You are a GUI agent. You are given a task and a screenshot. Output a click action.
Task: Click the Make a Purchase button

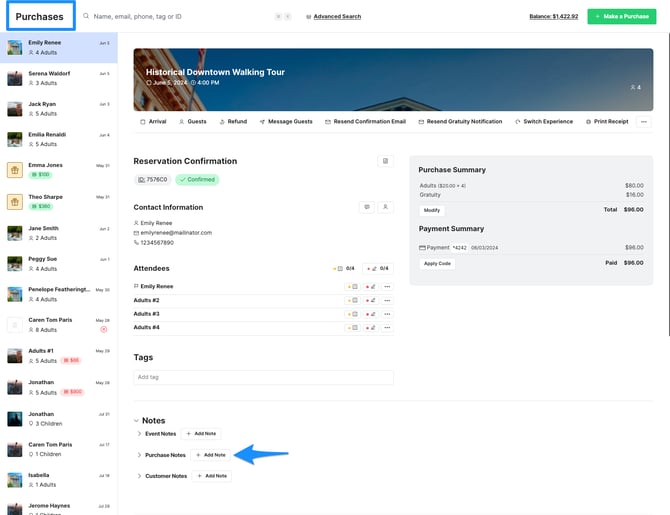pyautogui.click(x=622, y=16)
